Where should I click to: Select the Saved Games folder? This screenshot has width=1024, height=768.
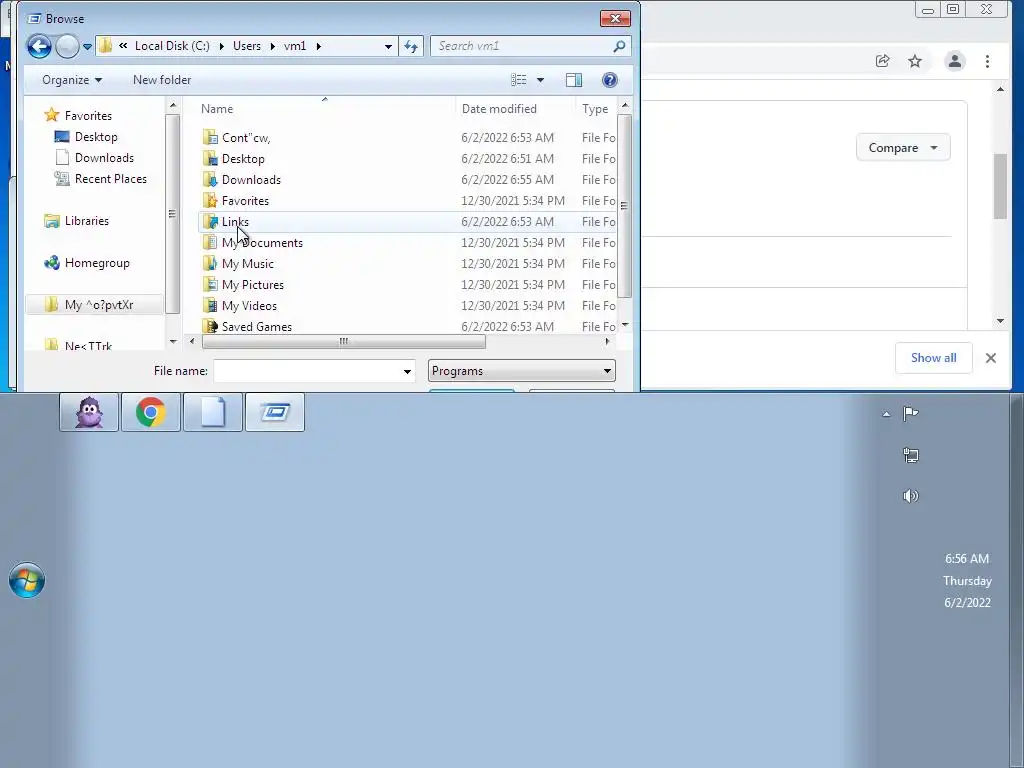click(x=257, y=327)
